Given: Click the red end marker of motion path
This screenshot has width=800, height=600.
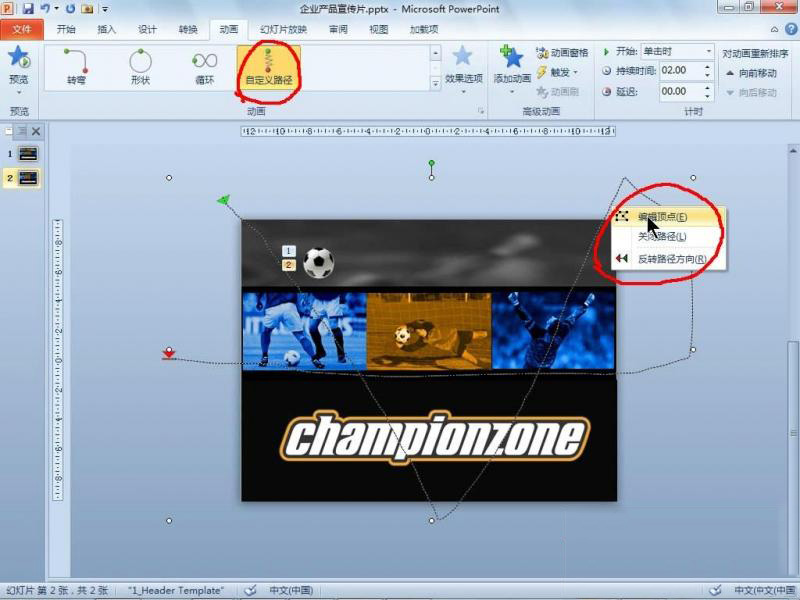Looking at the screenshot, I should coord(169,354).
